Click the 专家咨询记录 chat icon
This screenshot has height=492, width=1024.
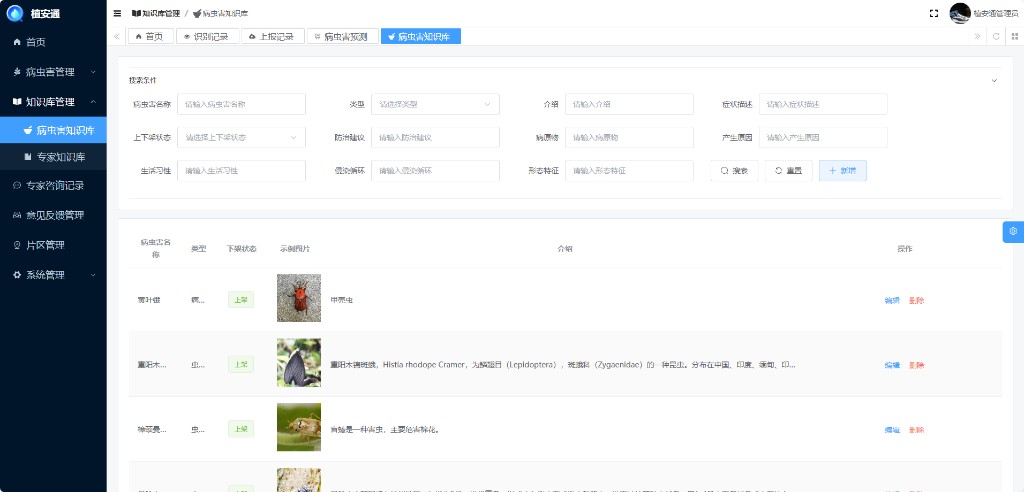pyautogui.click(x=17, y=186)
